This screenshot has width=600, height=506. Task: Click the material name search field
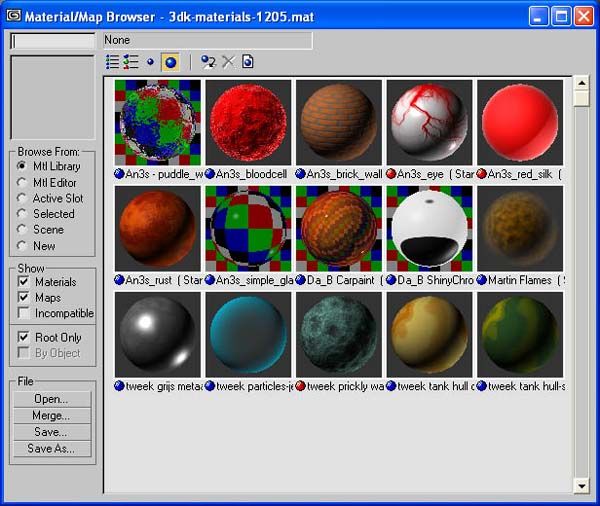point(52,41)
